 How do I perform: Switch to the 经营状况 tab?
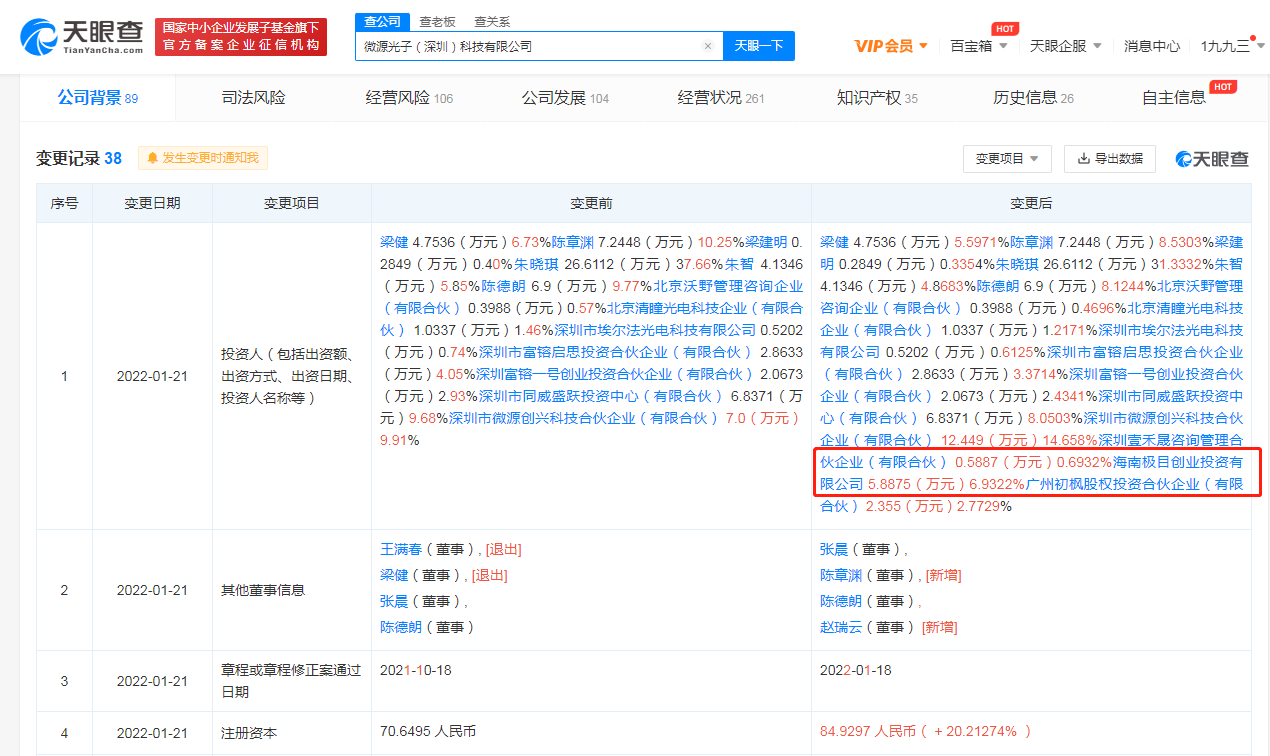[x=721, y=98]
